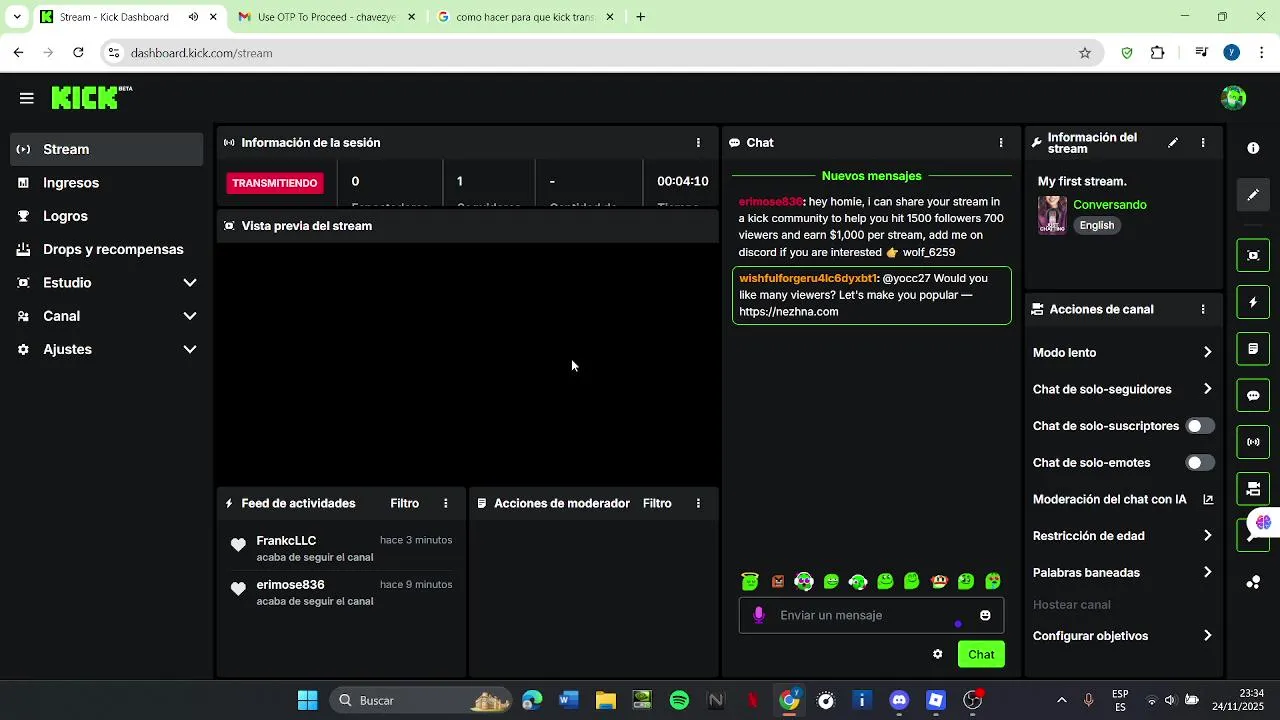Screen dimensions: 1280x720
Task: Click the brain extension bubble icon
Action: (1263, 523)
